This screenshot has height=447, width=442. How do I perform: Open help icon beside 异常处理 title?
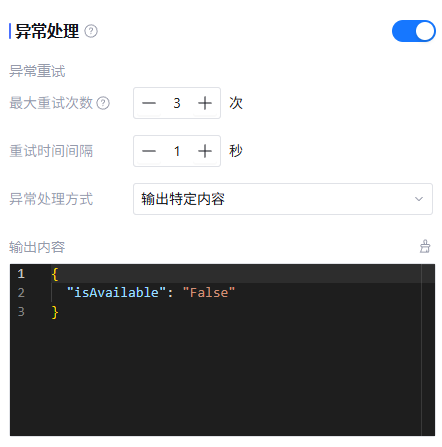91,31
